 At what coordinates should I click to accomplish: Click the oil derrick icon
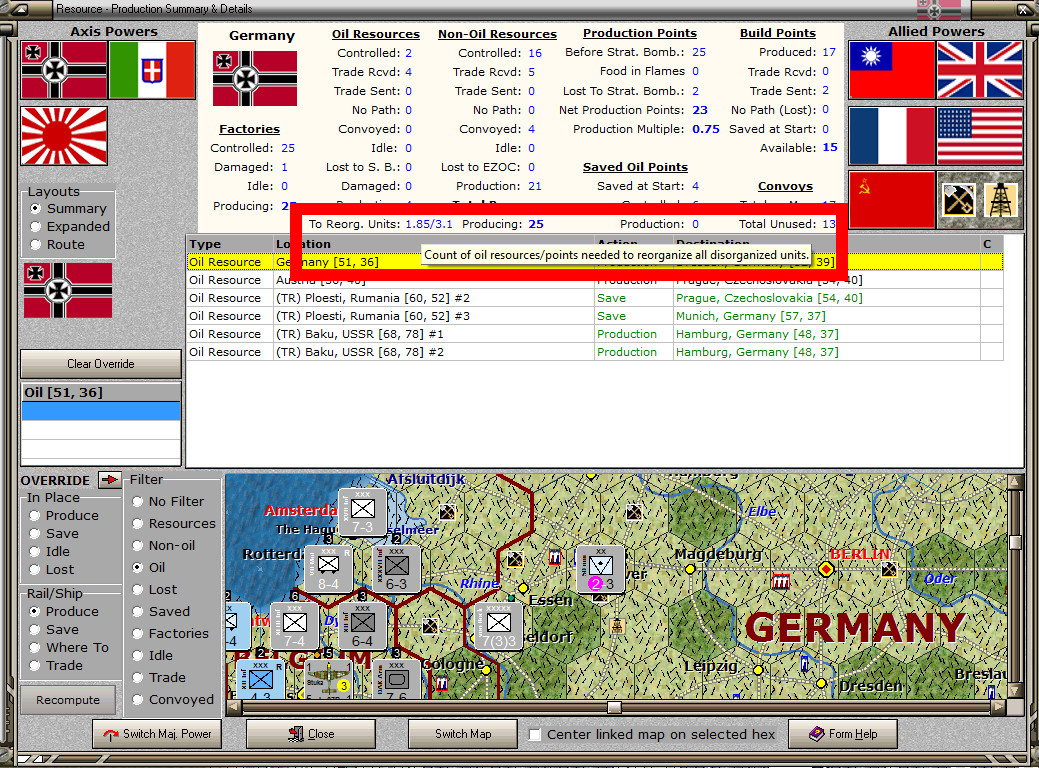pyautogui.click(x=1000, y=199)
